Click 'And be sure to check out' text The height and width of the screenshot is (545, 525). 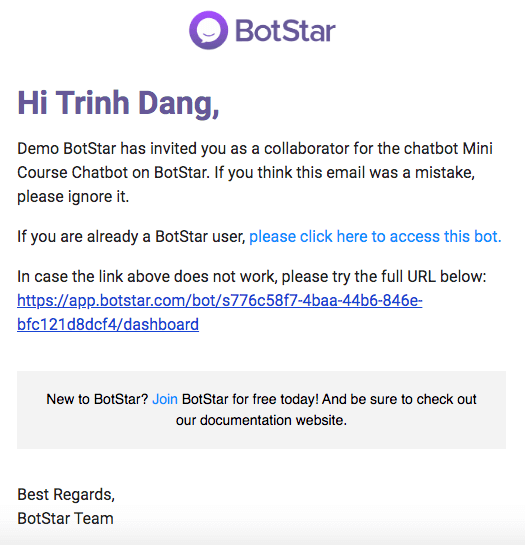[399, 399]
